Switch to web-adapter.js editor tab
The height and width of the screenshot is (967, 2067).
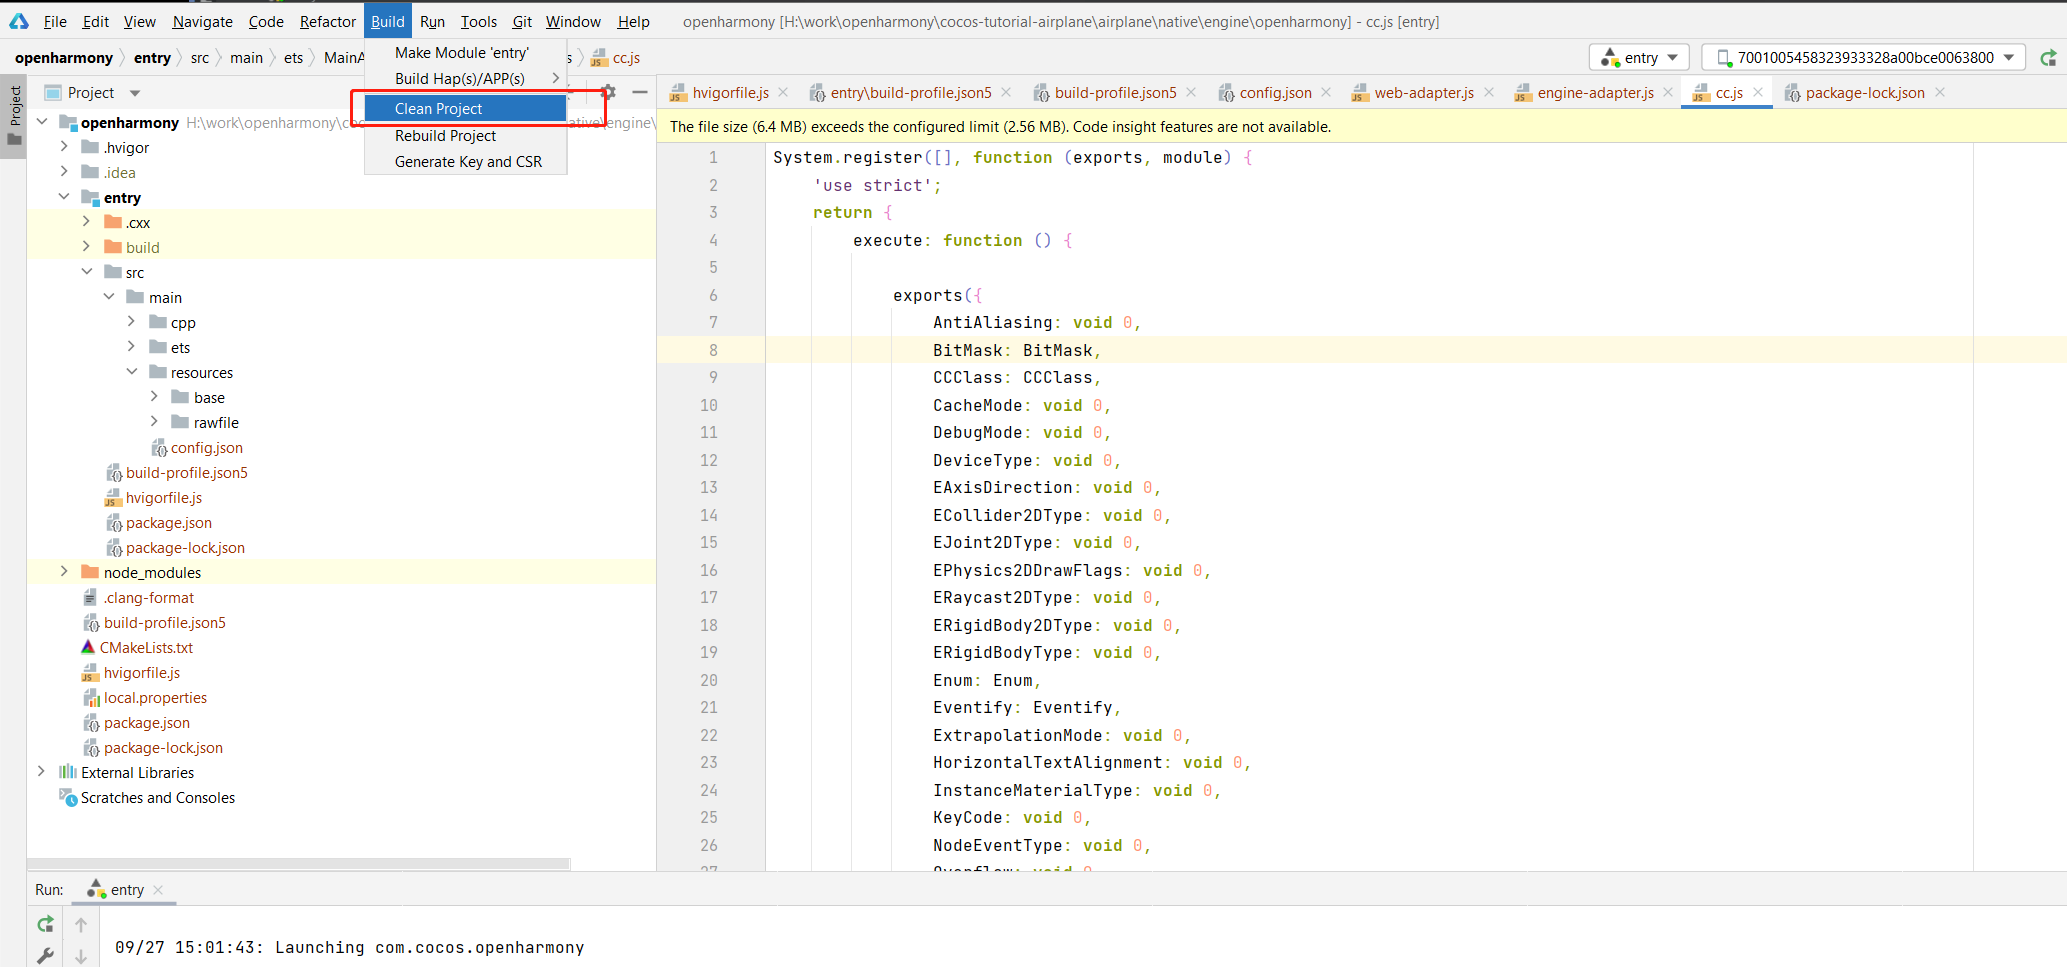1423,92
